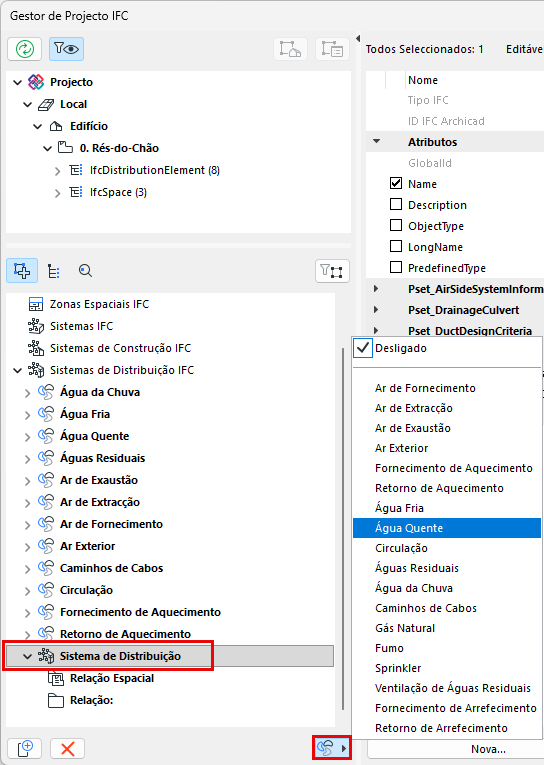
Task: Click the panel collapse arrow at top
Action: click(x=358, y=38)
